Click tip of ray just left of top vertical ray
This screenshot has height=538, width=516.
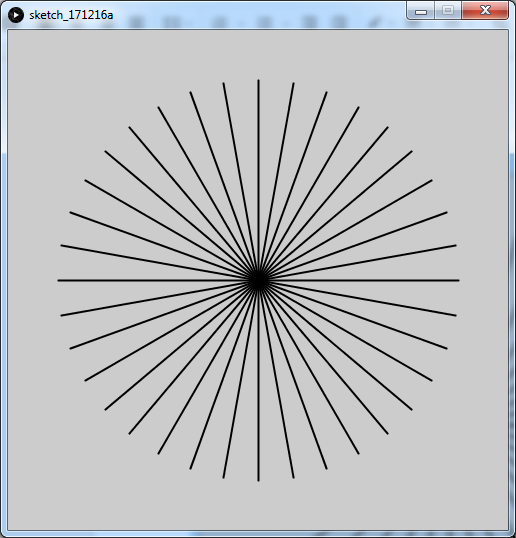[x=223, y=84]
